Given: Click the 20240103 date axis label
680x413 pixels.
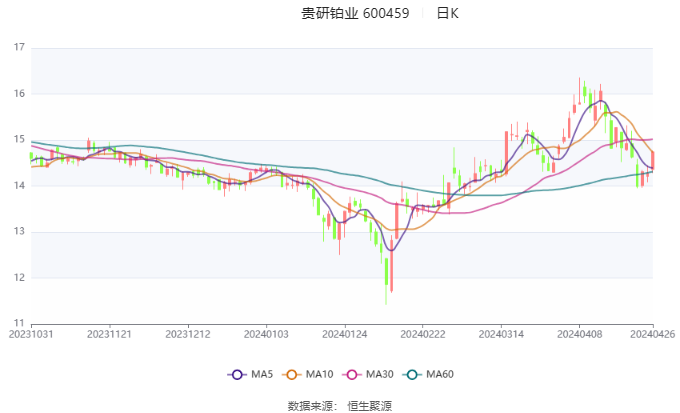Looking at the screenshot, I should (x=266, y=334).
